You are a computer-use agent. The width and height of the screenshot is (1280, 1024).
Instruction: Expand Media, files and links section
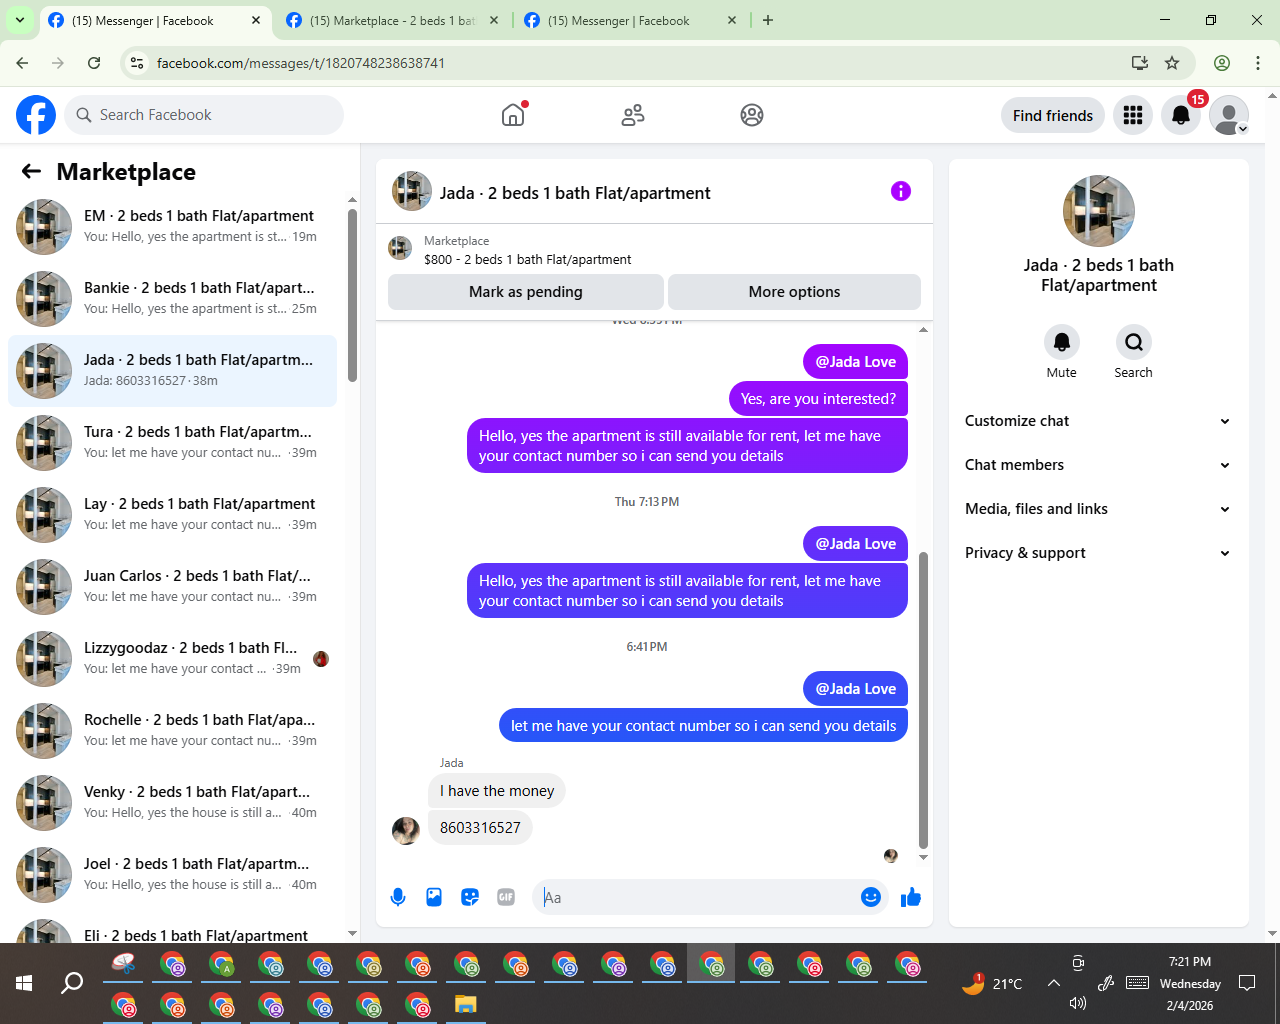click(x=1098, y=509)
